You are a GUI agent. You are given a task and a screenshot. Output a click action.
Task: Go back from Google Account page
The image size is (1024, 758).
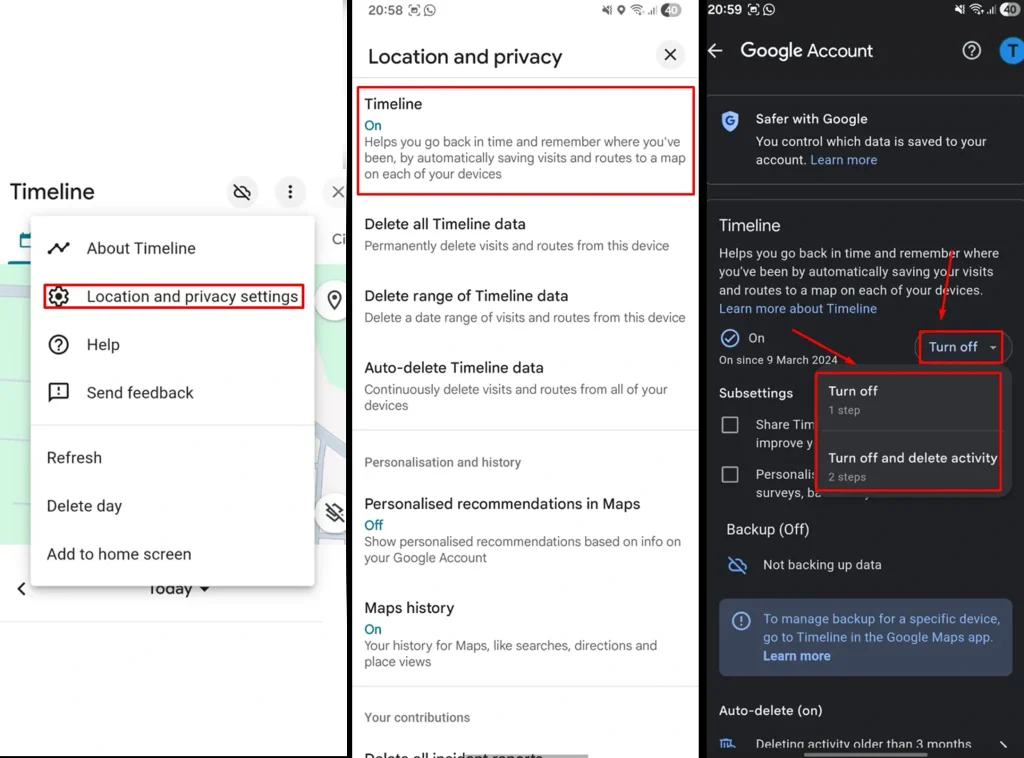pyautogui.click(x=716, y=51)
